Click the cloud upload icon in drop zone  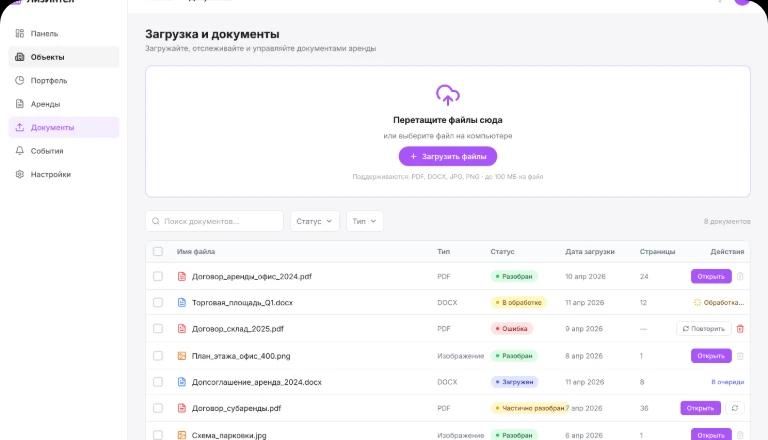tap(448, 95)
